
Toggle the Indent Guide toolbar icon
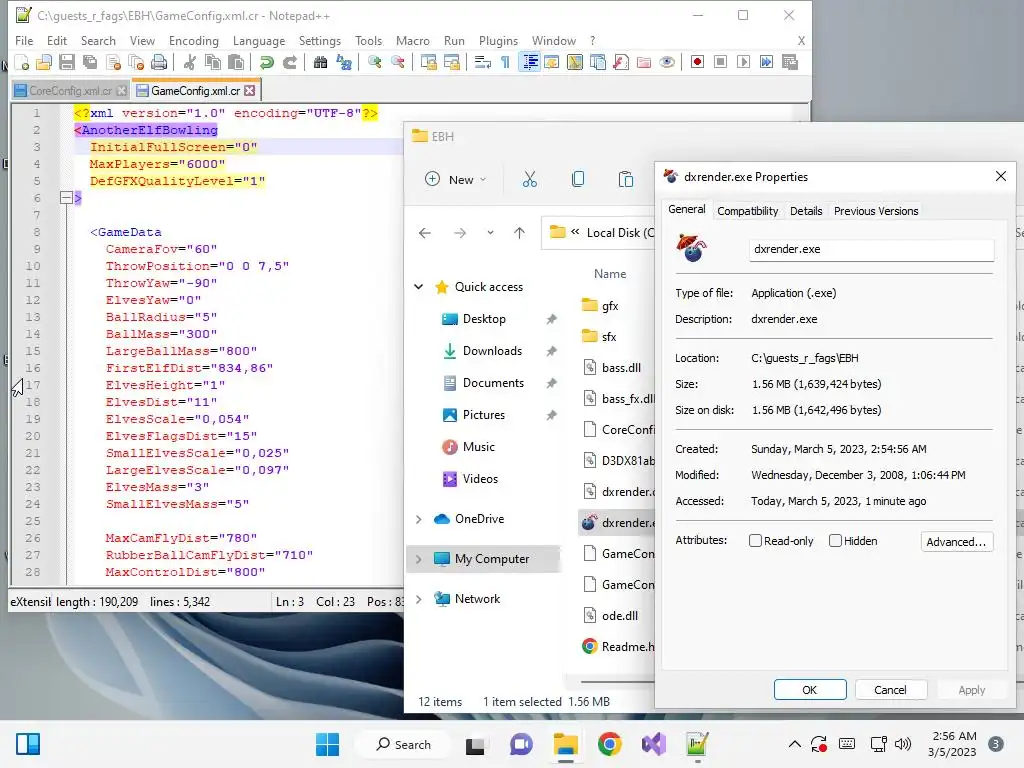(530, 62)
